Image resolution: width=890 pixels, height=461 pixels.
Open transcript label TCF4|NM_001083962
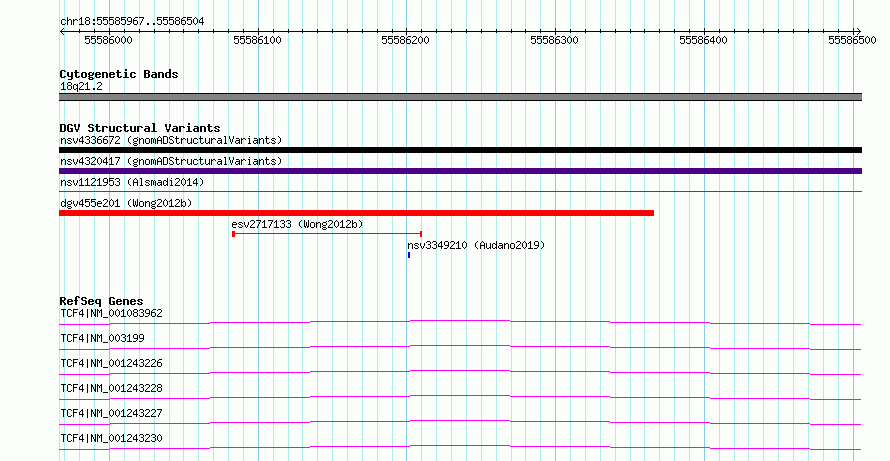[111, 313]
